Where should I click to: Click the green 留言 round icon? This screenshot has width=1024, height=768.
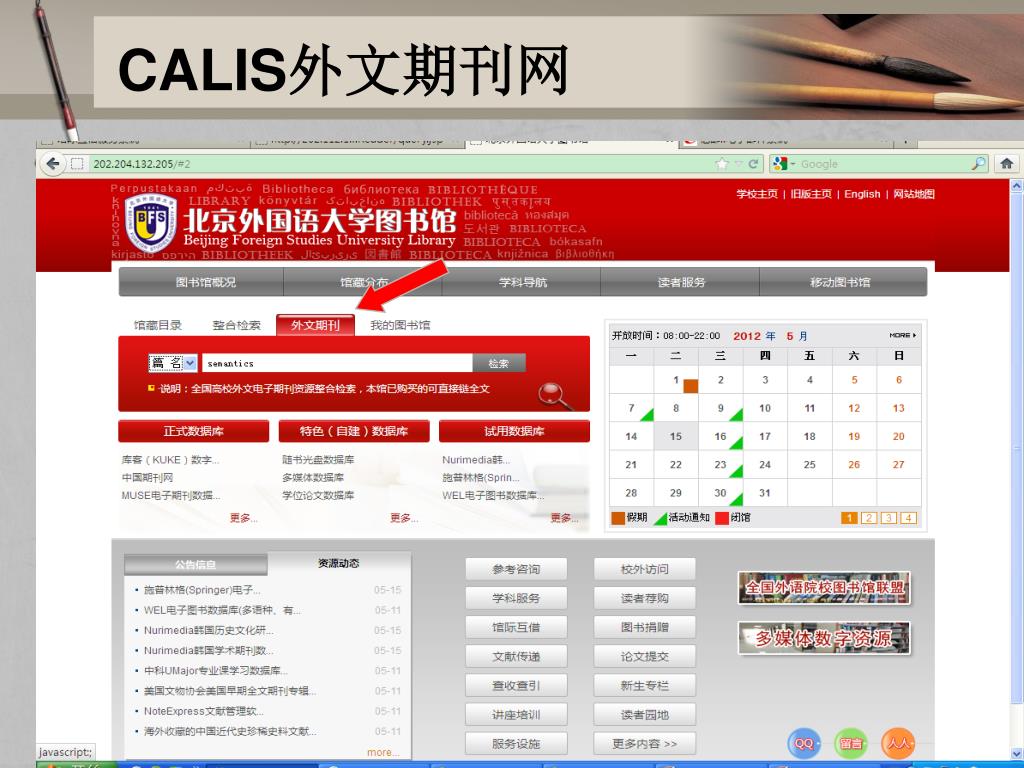851,743
